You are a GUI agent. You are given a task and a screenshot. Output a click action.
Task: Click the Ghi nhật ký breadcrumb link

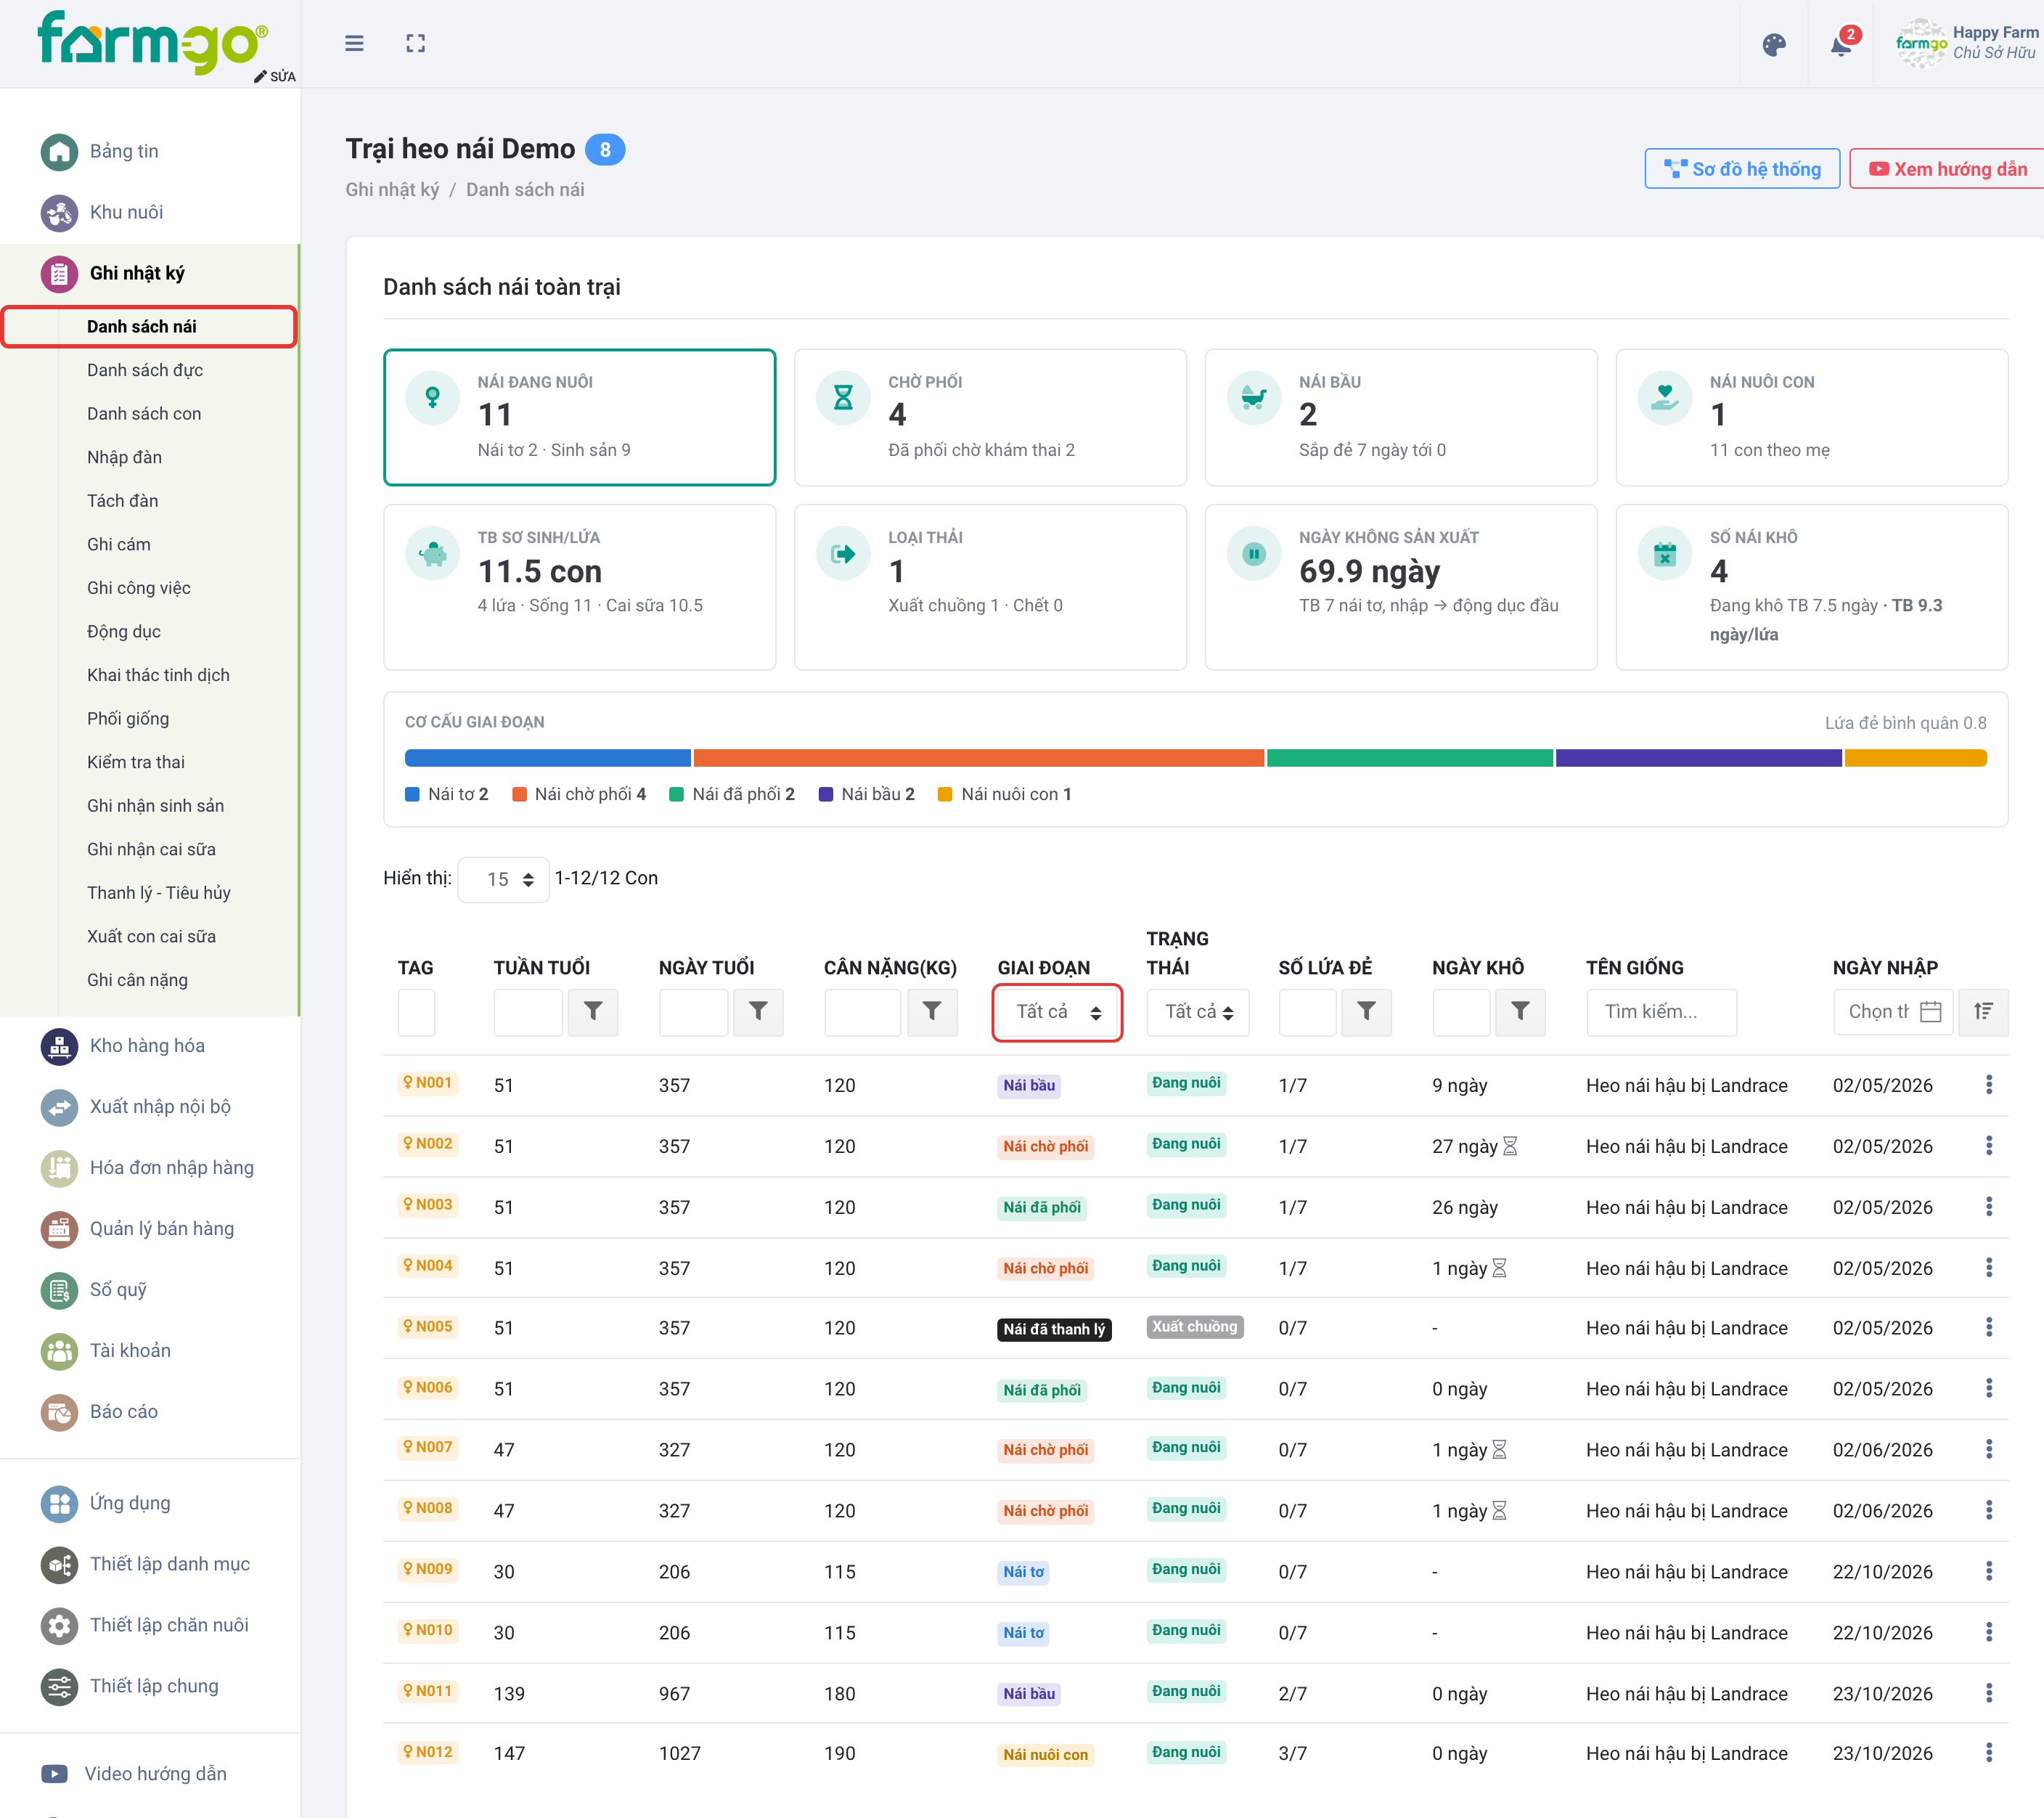pyautogui.click(x=392, y=190)
